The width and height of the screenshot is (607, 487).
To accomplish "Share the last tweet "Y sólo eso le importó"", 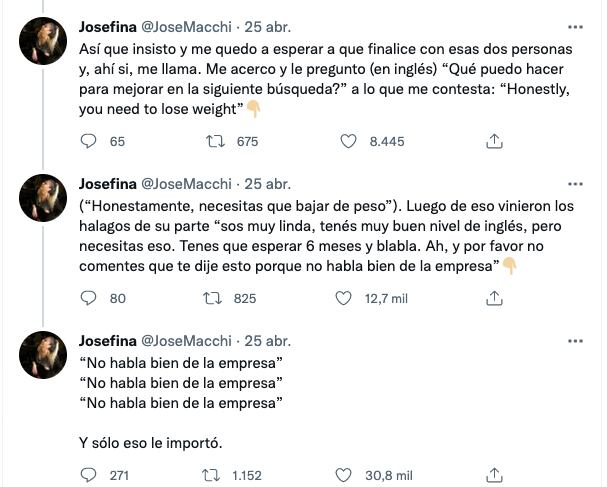I will click(x=493, y=476).
